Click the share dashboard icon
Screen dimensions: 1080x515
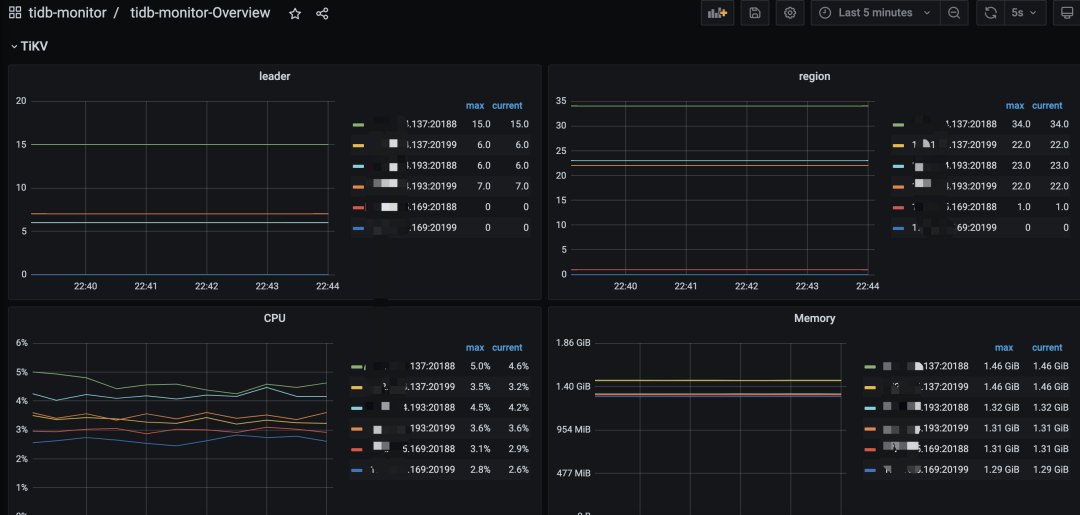[322, 13]
